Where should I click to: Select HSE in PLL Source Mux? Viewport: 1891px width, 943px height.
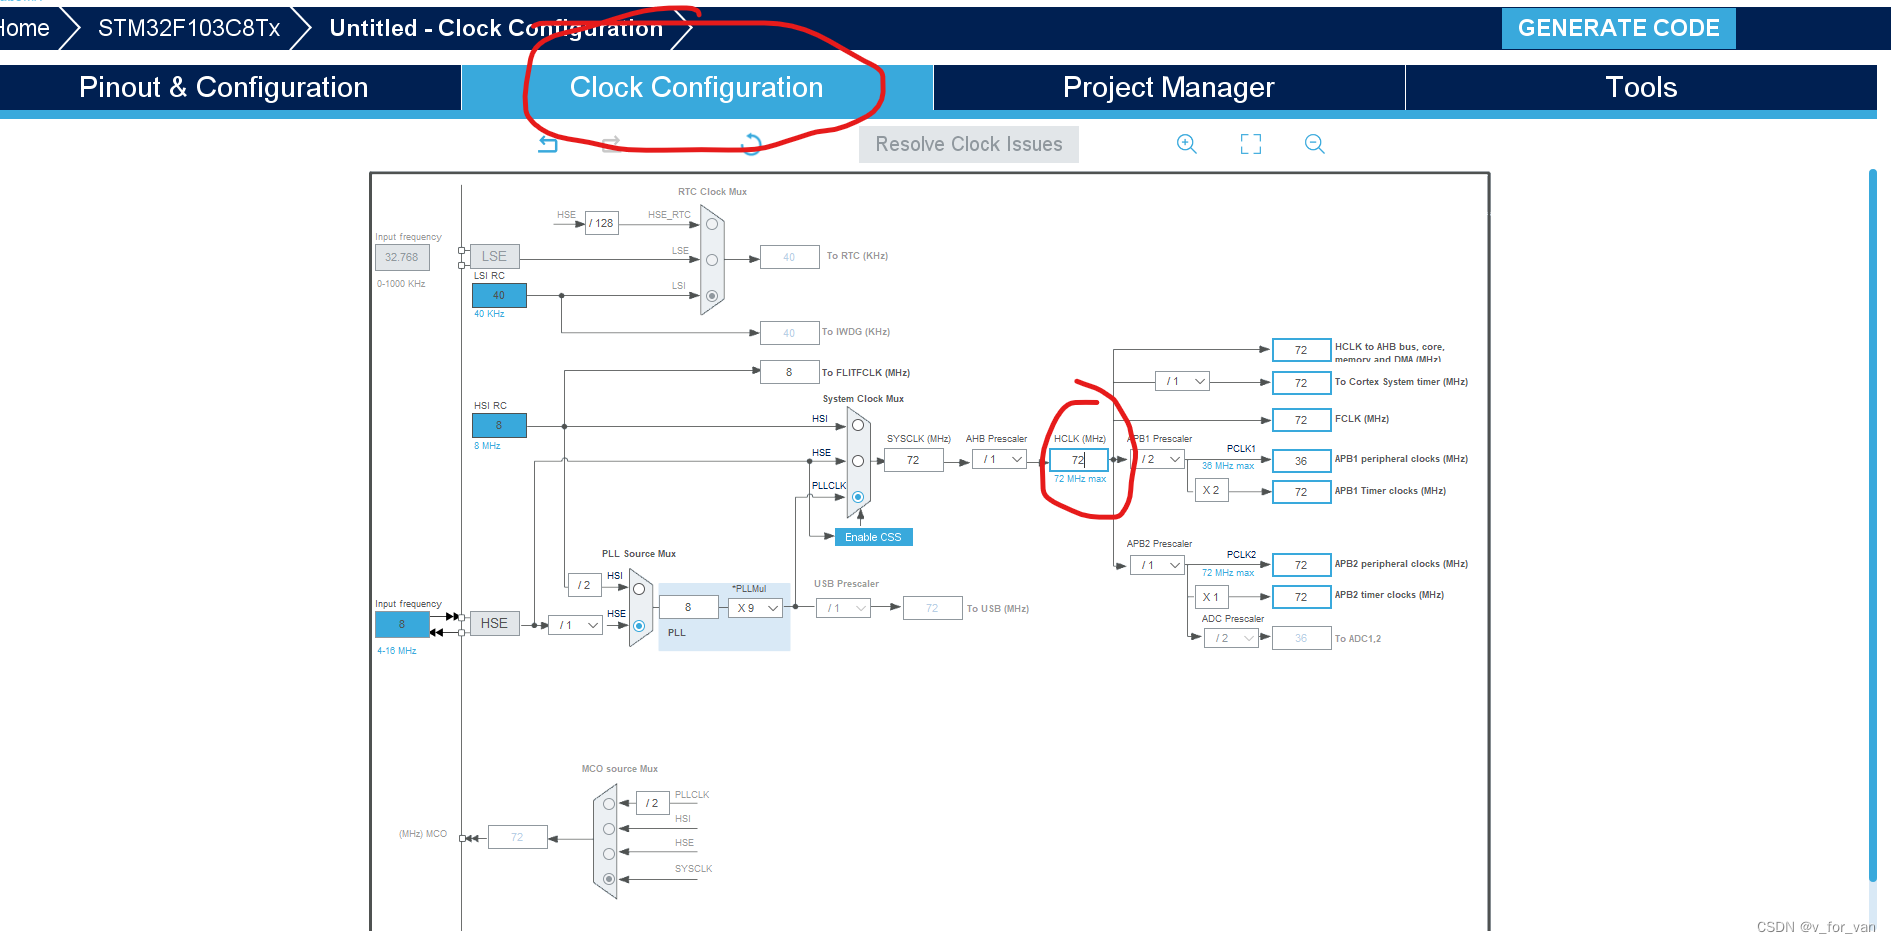pyautogui.click(x=639, y=626)
